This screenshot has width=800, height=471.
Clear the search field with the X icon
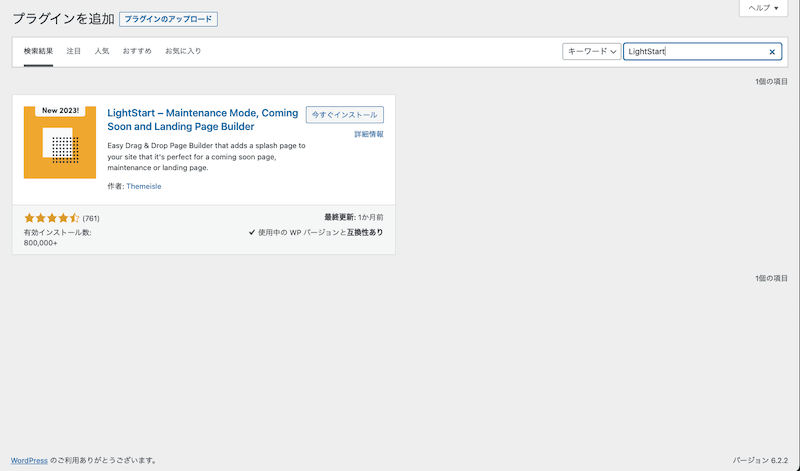pyautogui.click(x=772, y=52)
